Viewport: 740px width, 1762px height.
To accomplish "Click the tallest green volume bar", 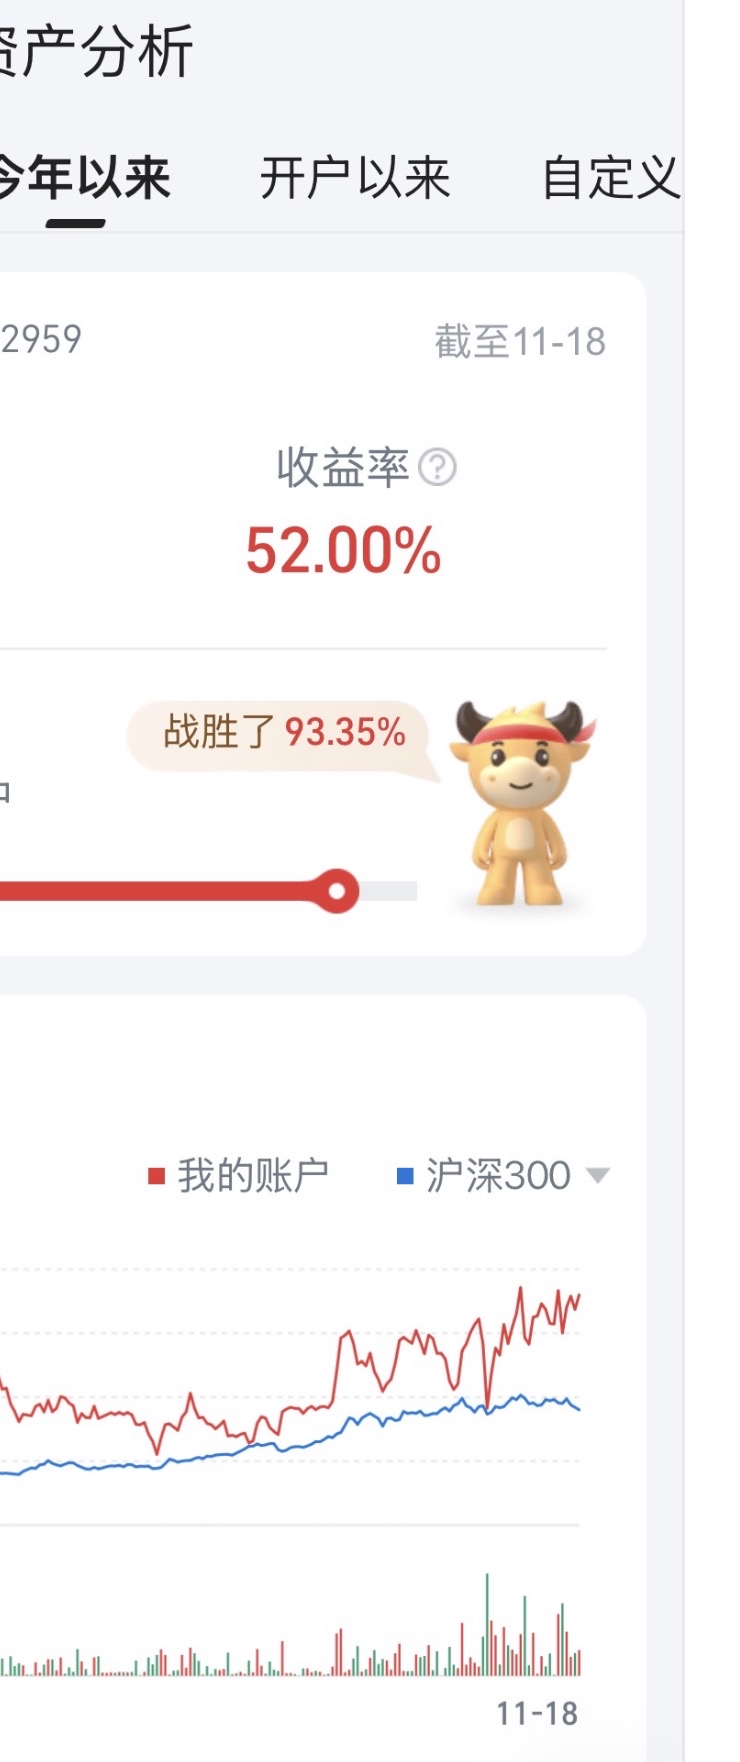I will click(487, 1625).
